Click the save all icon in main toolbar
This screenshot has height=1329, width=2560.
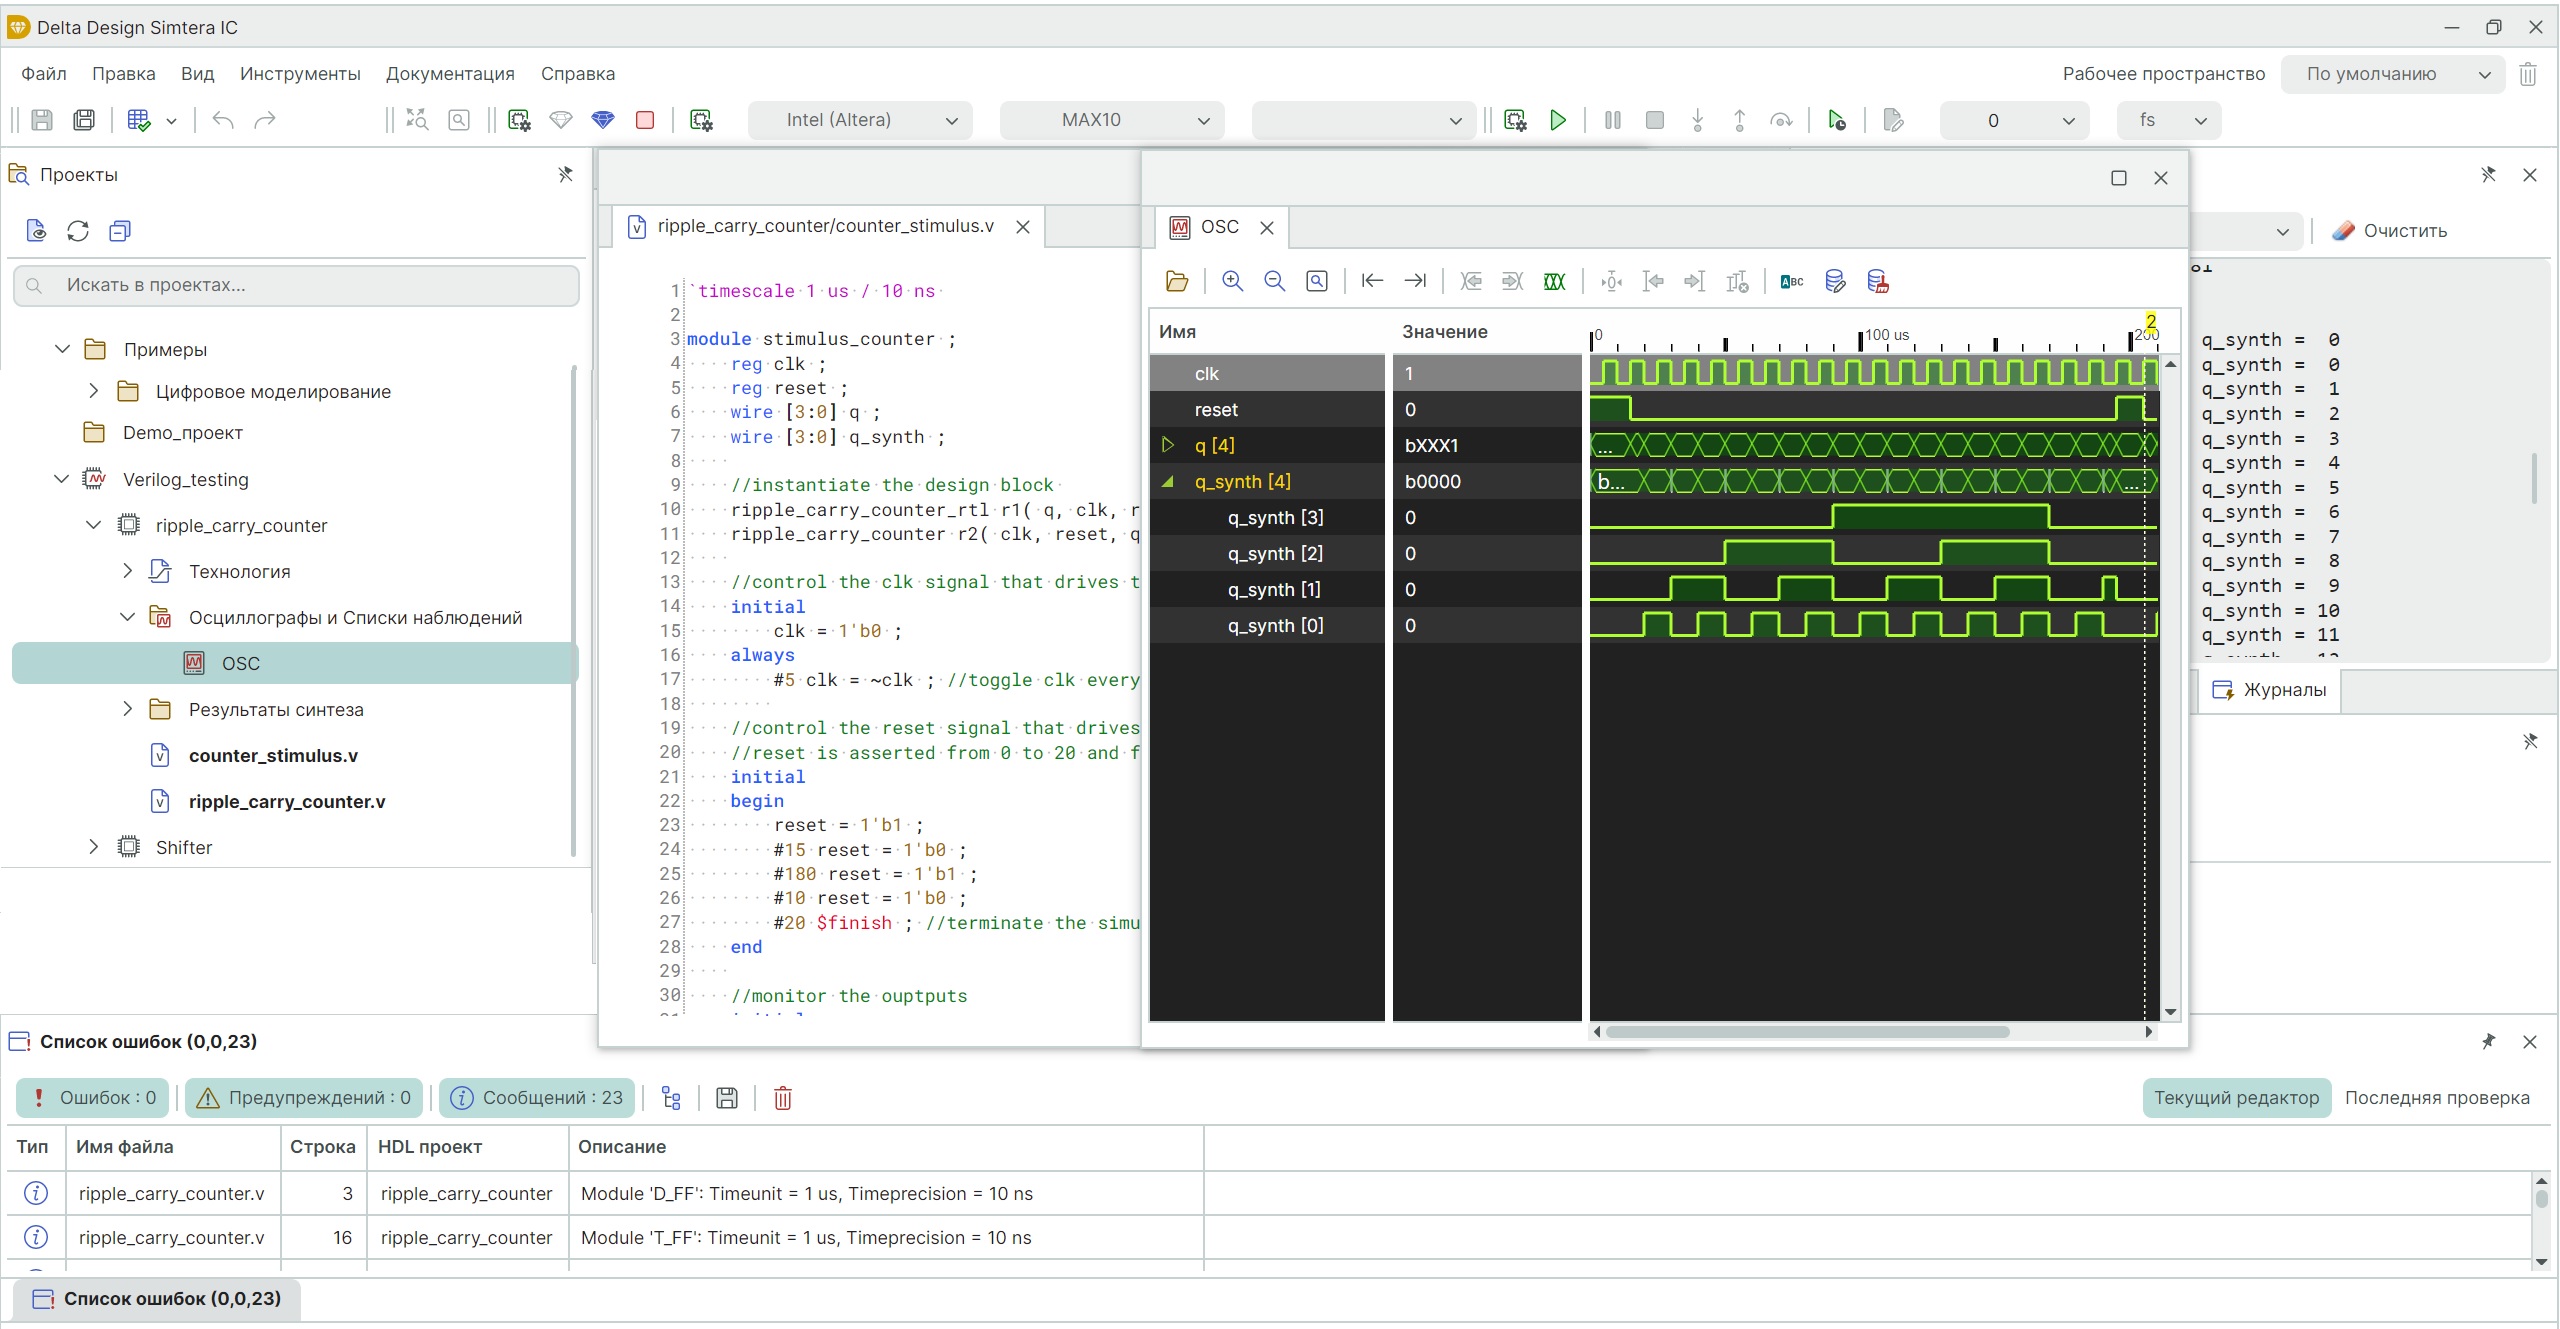(x=84, y=120)
